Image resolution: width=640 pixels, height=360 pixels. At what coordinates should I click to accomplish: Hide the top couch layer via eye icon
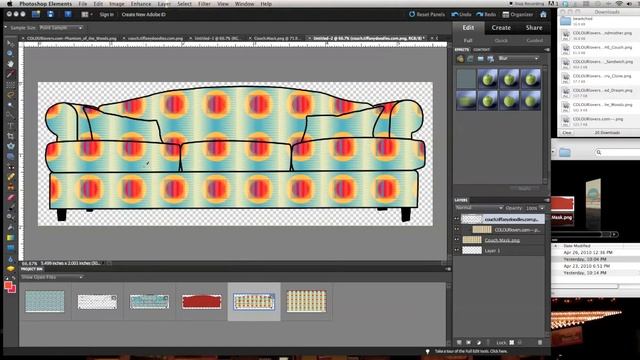tap(457, 219)
